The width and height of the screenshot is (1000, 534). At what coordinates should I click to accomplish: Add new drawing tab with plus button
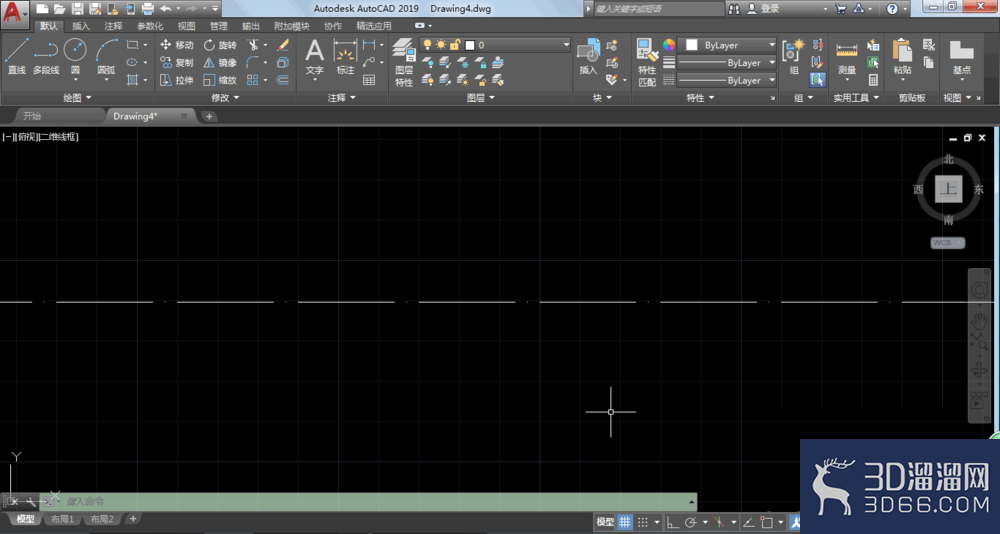(x=209, y=116)
